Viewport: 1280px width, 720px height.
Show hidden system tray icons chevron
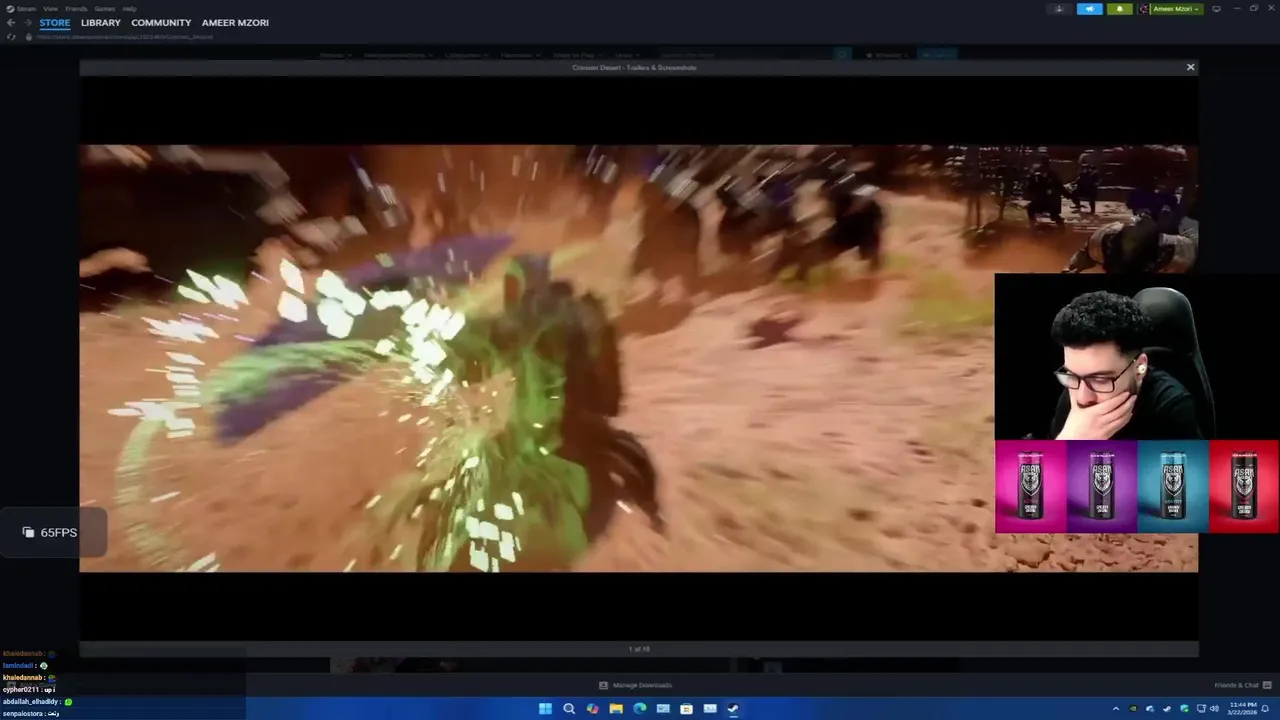pyautogui.click(x=1116, y=709)
